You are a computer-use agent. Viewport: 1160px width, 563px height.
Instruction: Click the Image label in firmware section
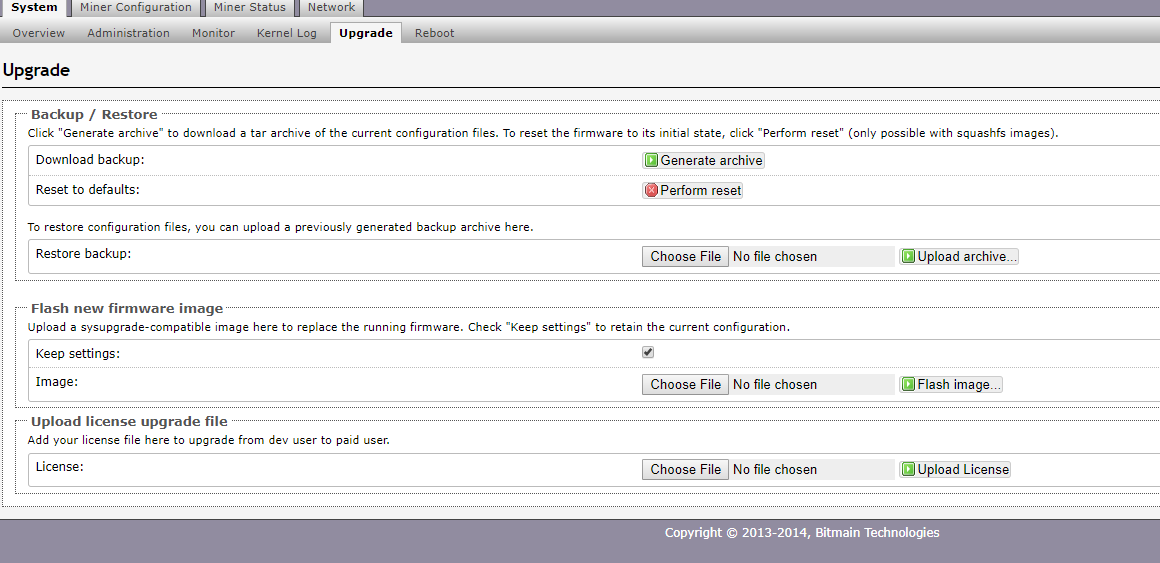tap(56, 382)
